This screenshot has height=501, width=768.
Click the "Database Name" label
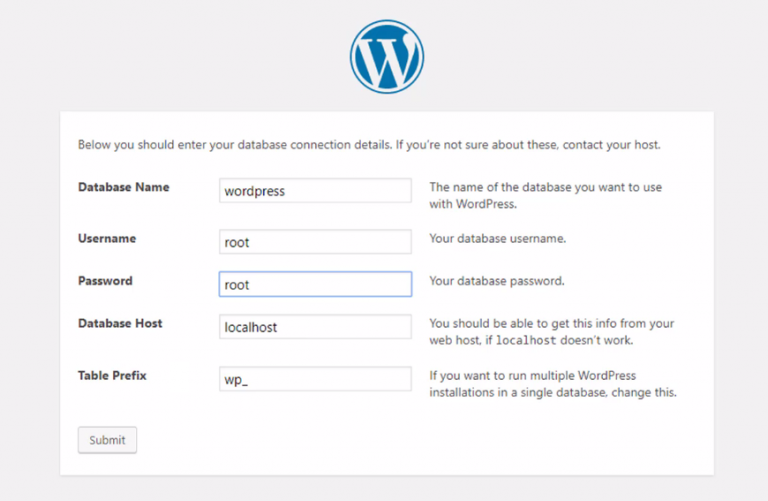(124, 187)
